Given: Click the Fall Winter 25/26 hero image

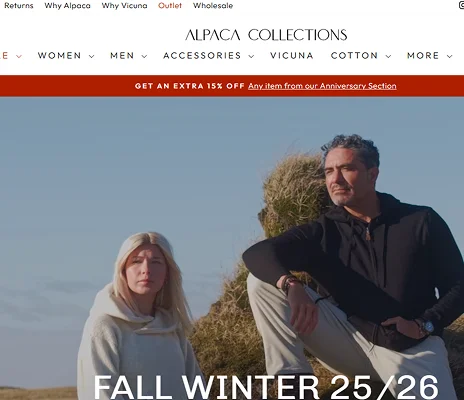Looking at the screenshot, I should [x=232, y=248].
